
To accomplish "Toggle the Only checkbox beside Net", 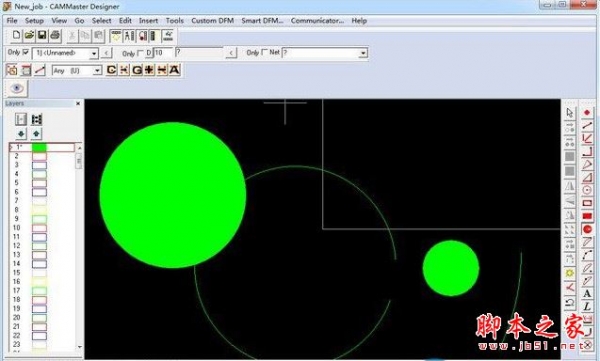I will click(264, 52).
